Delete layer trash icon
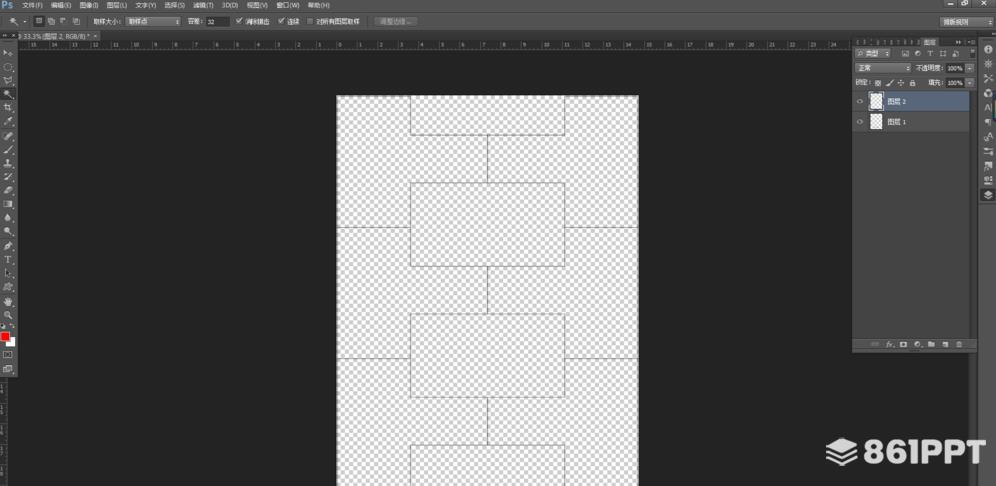Screen dimensions: 996x486 tap(959, 344)
